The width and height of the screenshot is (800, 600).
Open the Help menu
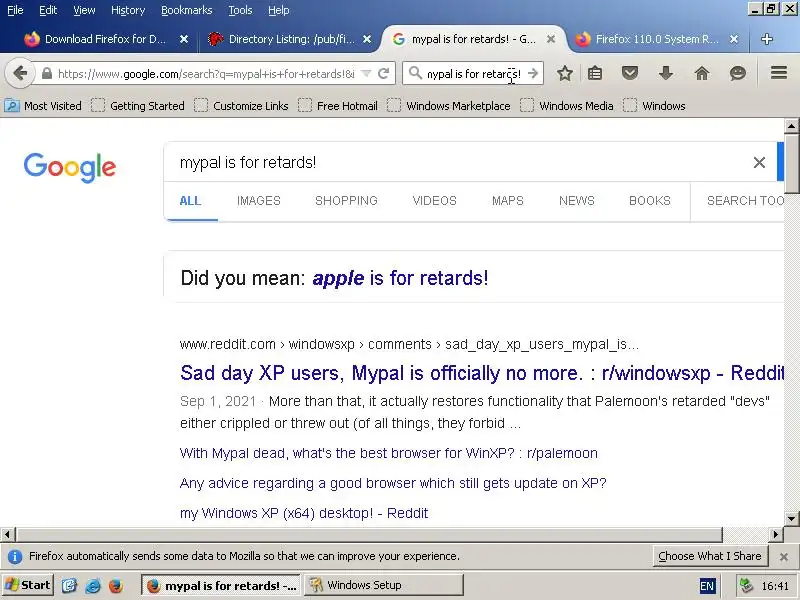coord(279,10)
